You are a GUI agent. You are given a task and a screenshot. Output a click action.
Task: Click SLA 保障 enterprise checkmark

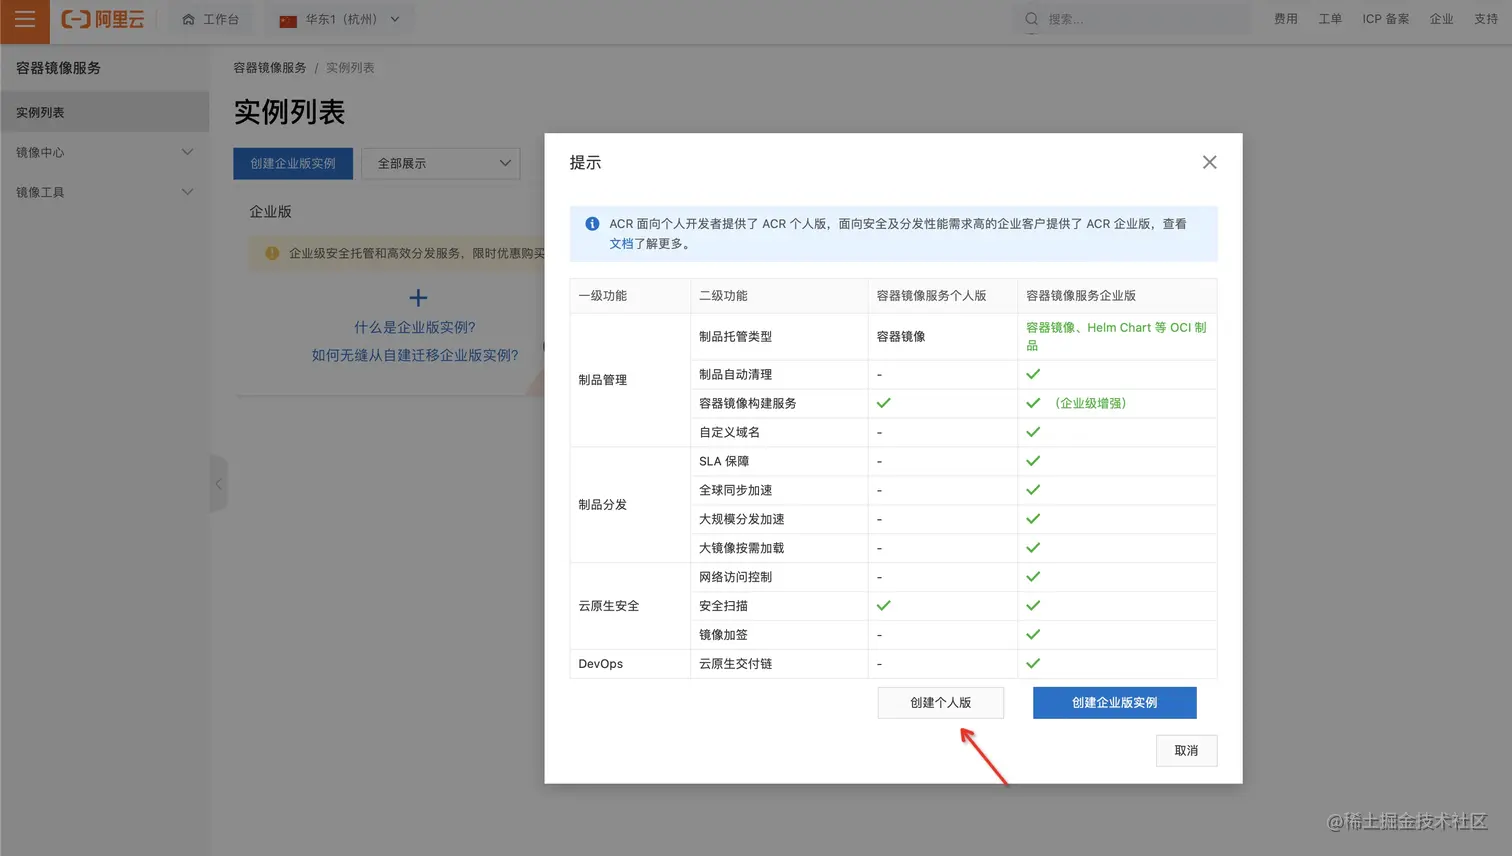pos(1033,461)
